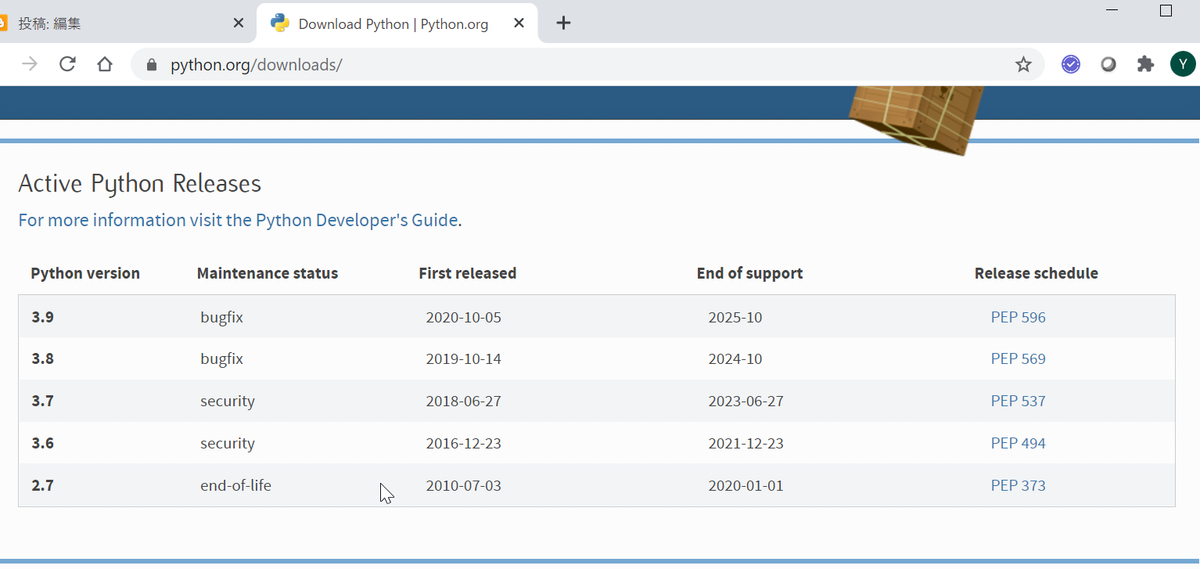Screen dimensions: 1200x569
Task: Open the Extensions puzzle piece menu
Action: point(1145,64)
